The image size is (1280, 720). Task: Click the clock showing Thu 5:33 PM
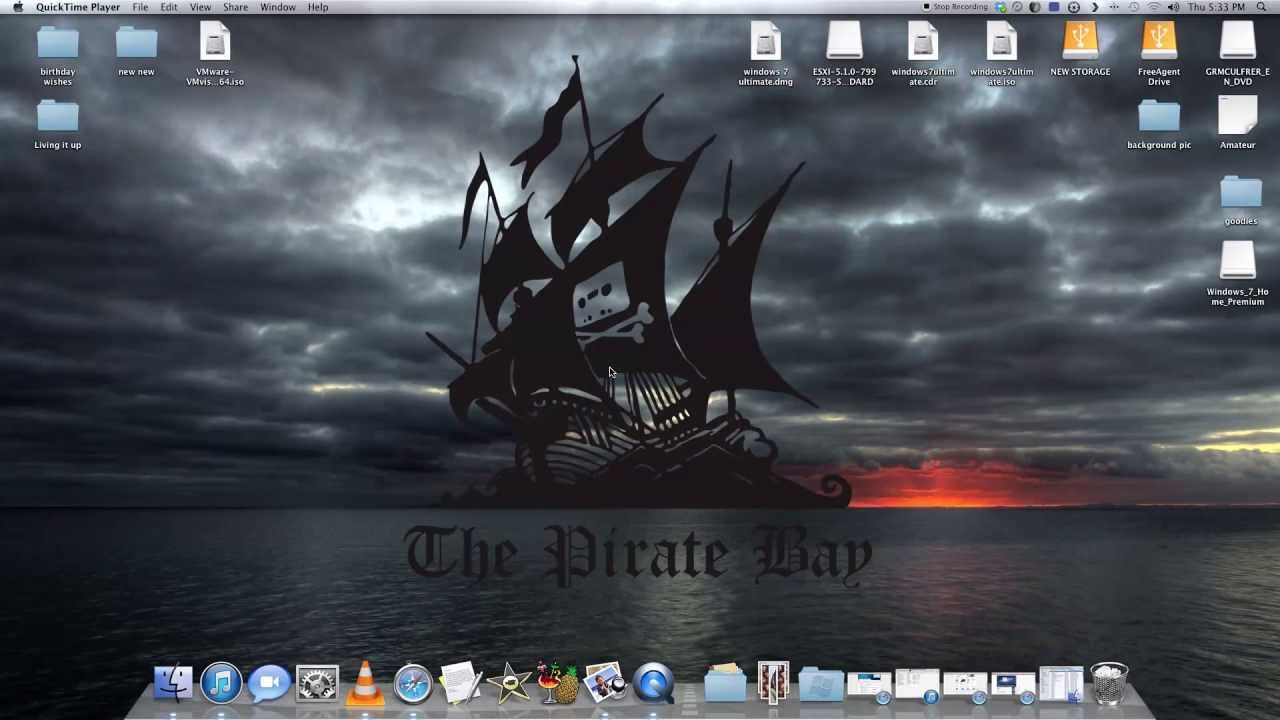[1216, 7]
